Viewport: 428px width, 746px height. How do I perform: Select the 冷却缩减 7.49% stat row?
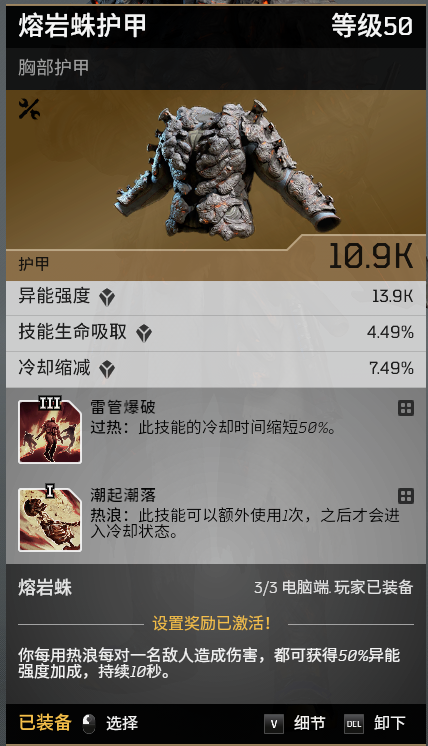pos(216,369)
